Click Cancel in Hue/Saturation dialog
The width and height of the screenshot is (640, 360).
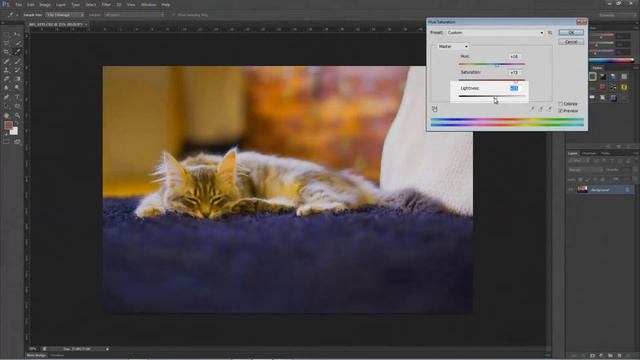click(x=571, y=42)
